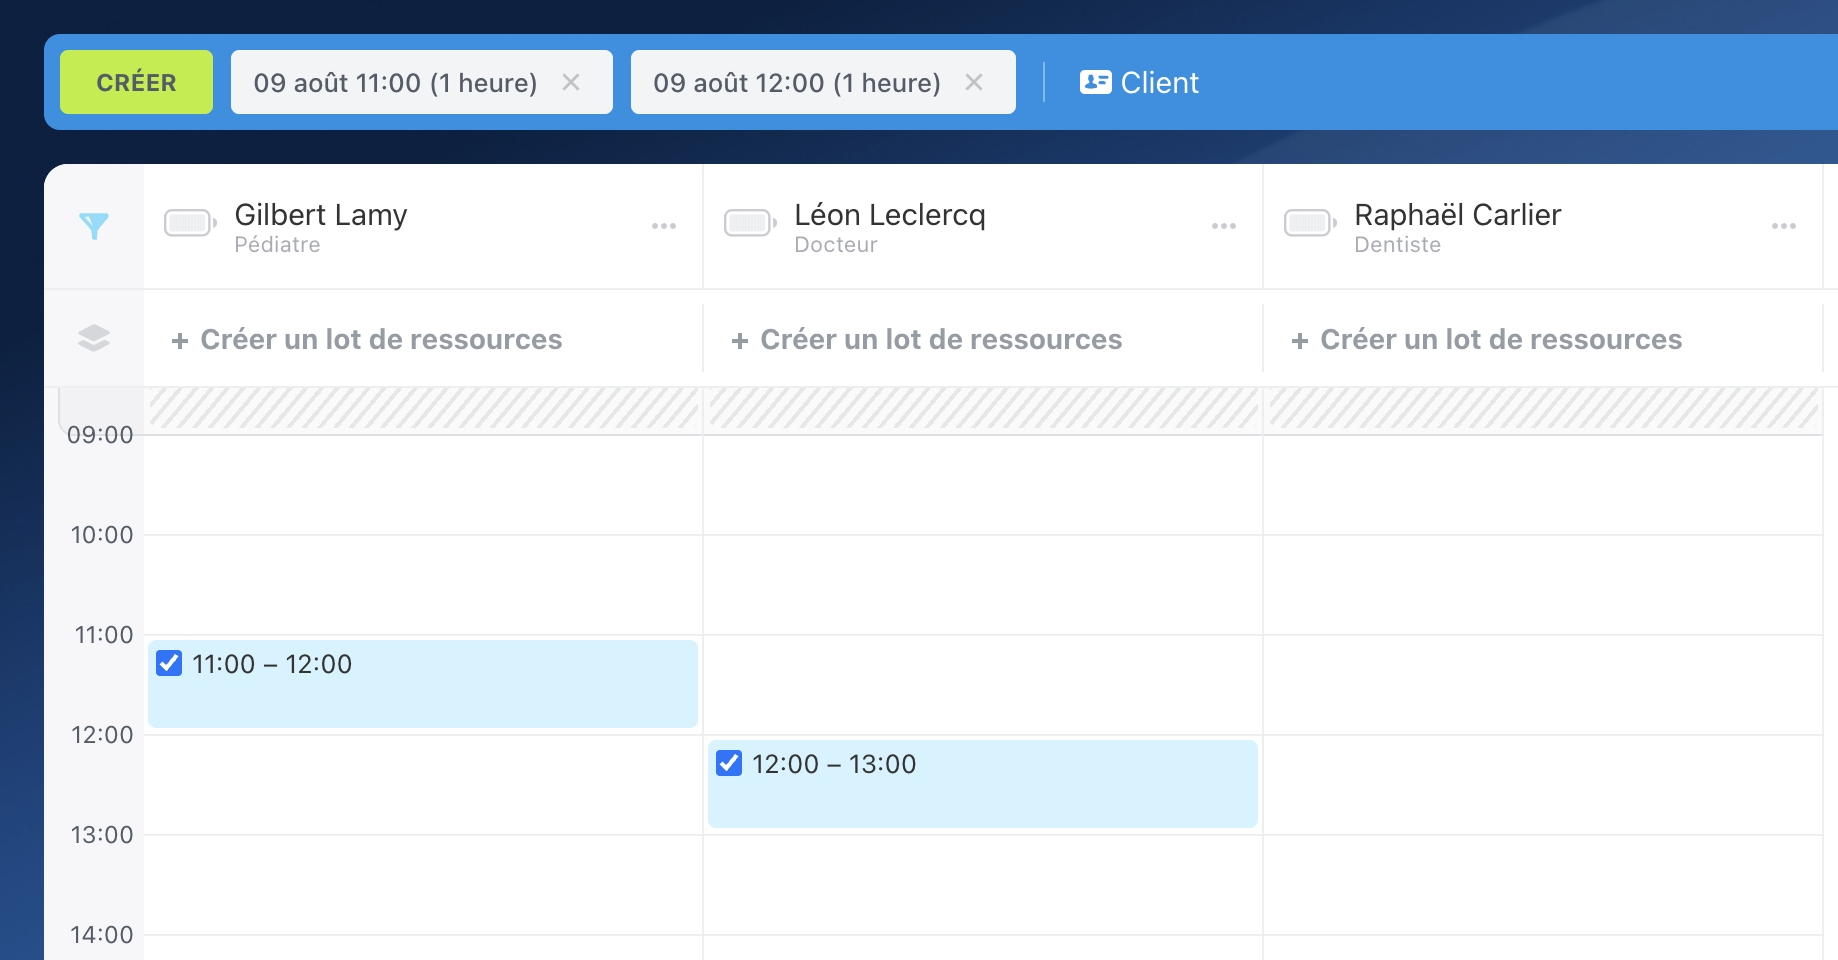Select the 09 août 12:00 (1 heure) chip
The height and width of the screenshot is (960, 1838).
[x=796, y=82]
